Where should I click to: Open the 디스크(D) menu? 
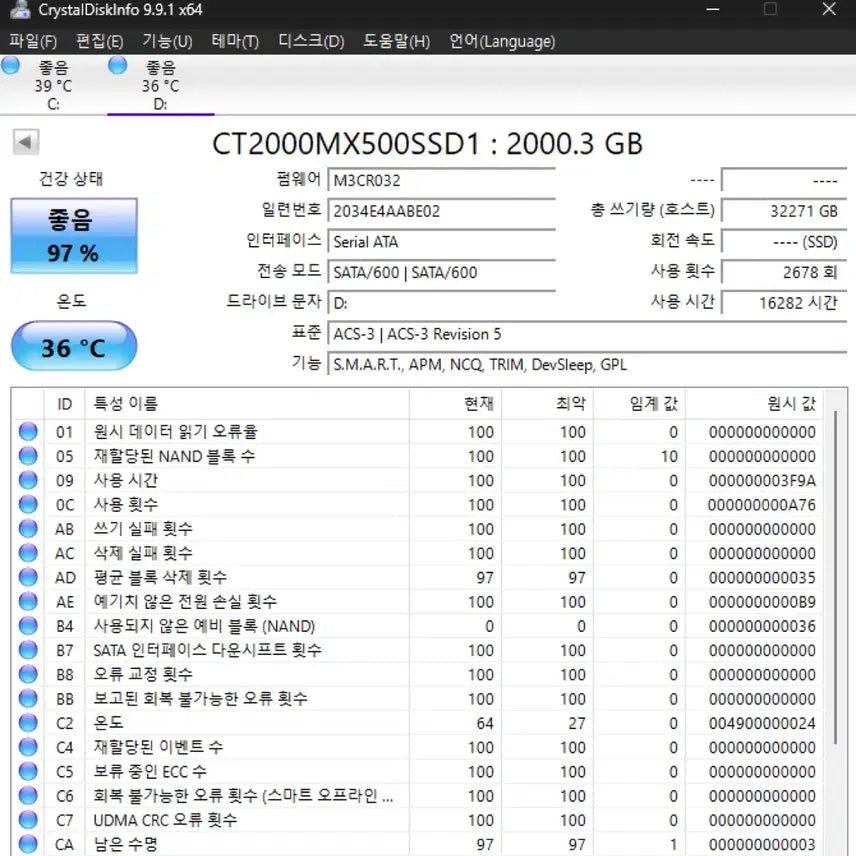tap(311, 41)
